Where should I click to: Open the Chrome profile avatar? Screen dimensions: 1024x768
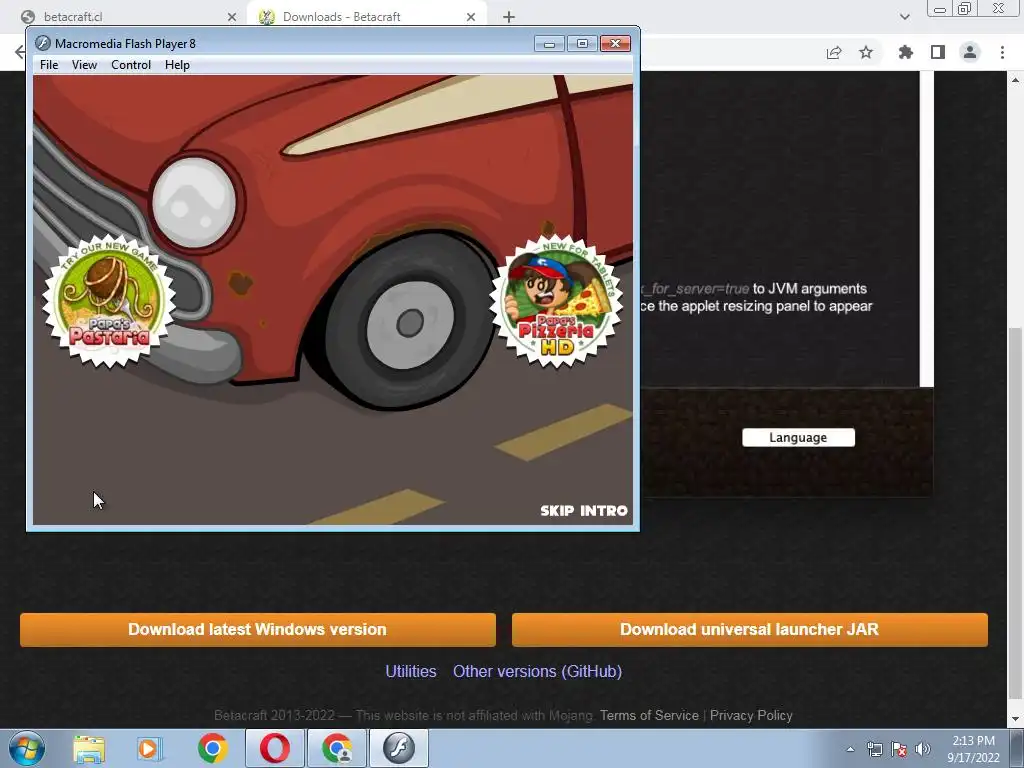(x=970, y=52)
